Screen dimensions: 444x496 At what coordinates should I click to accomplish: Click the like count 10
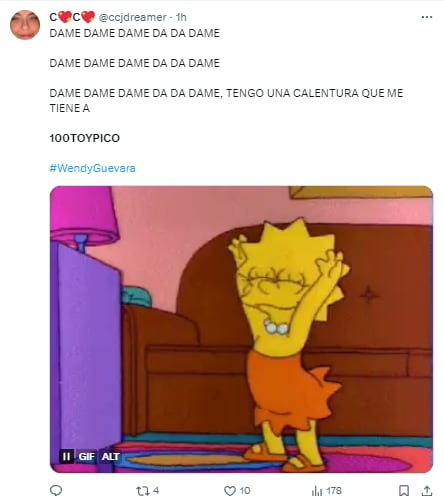[x=245, y=491]
